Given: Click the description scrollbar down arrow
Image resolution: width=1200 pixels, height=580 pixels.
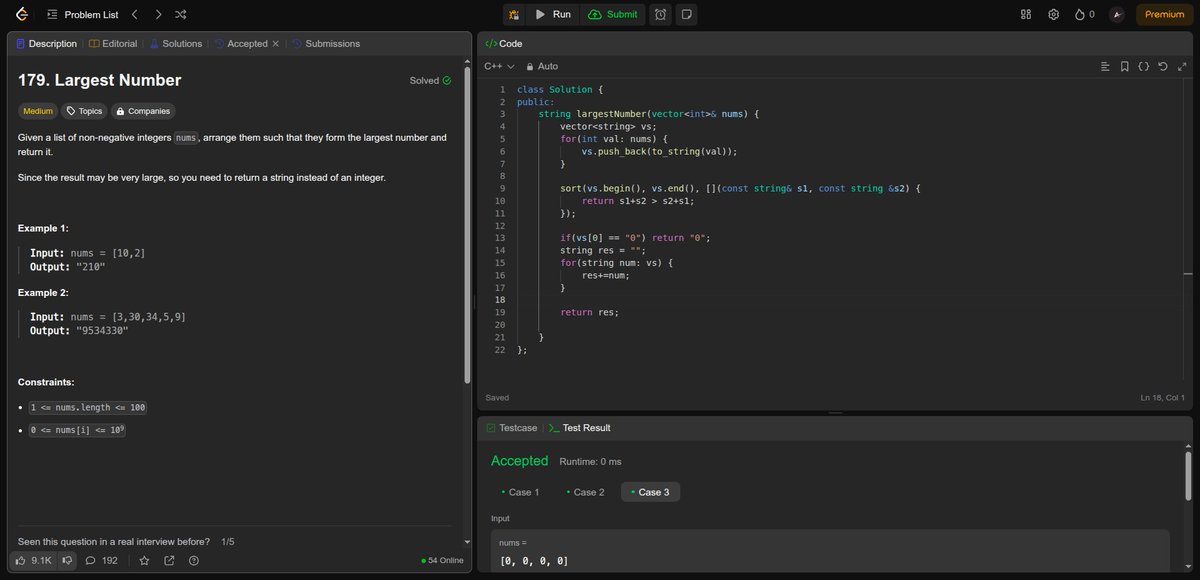Looking at the screenshot, I should coord(466,541).
